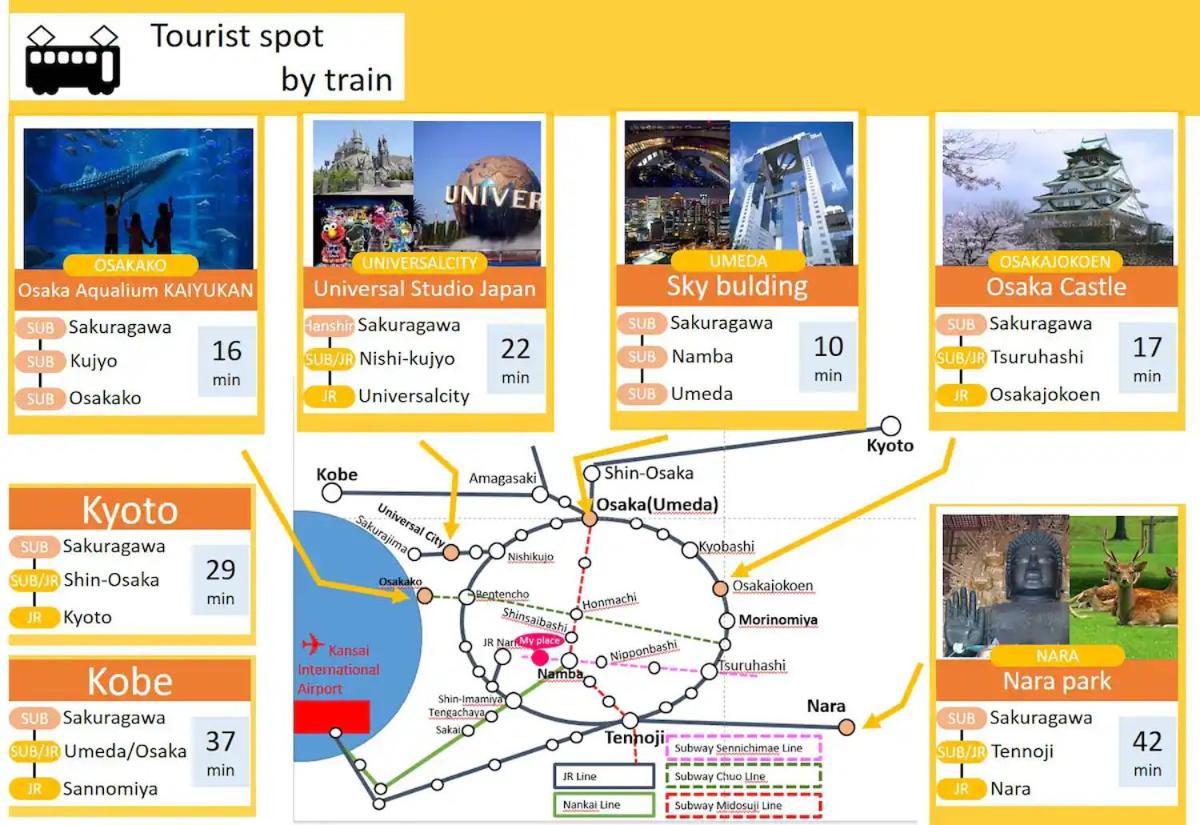Click the Osakako station dot on map
The height and width of the screenshot is (825, 1200).
[x=424, y=596]
